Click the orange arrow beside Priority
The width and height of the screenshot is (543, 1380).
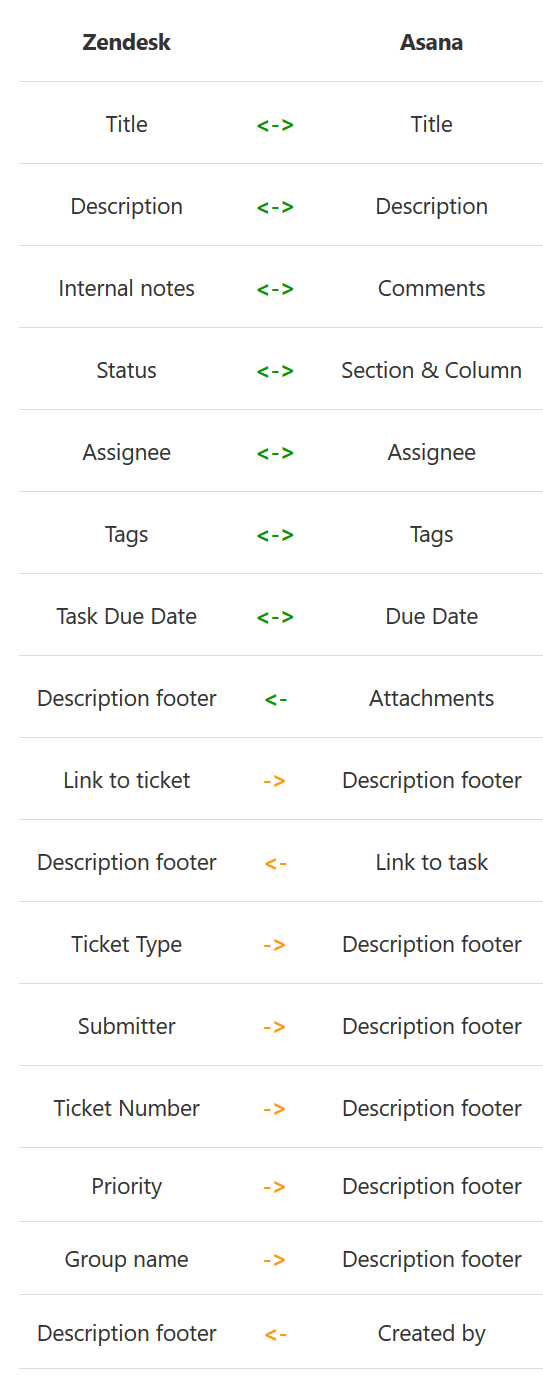(x=275, y=1187)
